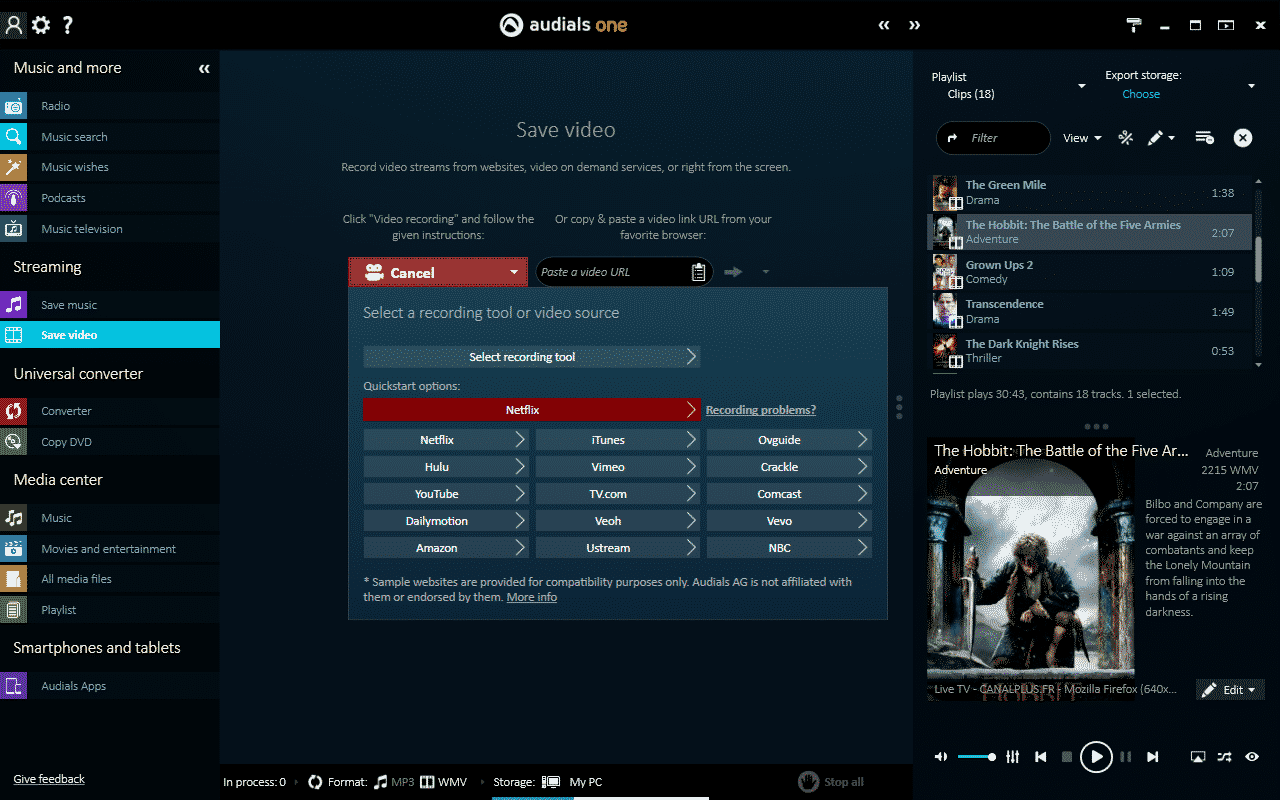The image size is (1280, 800).
Task: Click the Give feedback link
Action: (x=49, y=779)
